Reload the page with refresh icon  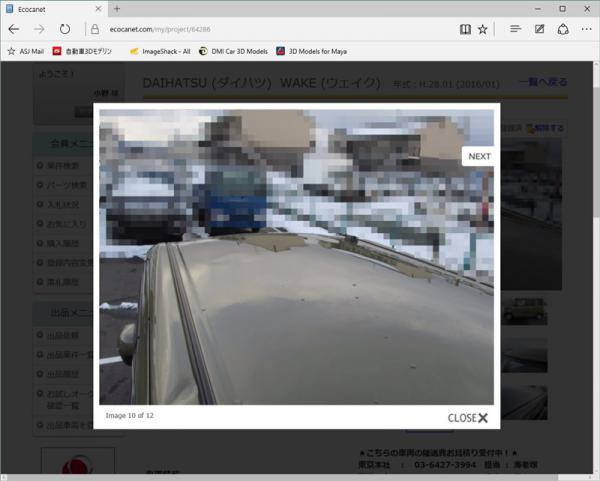click(x=65, y=29)
